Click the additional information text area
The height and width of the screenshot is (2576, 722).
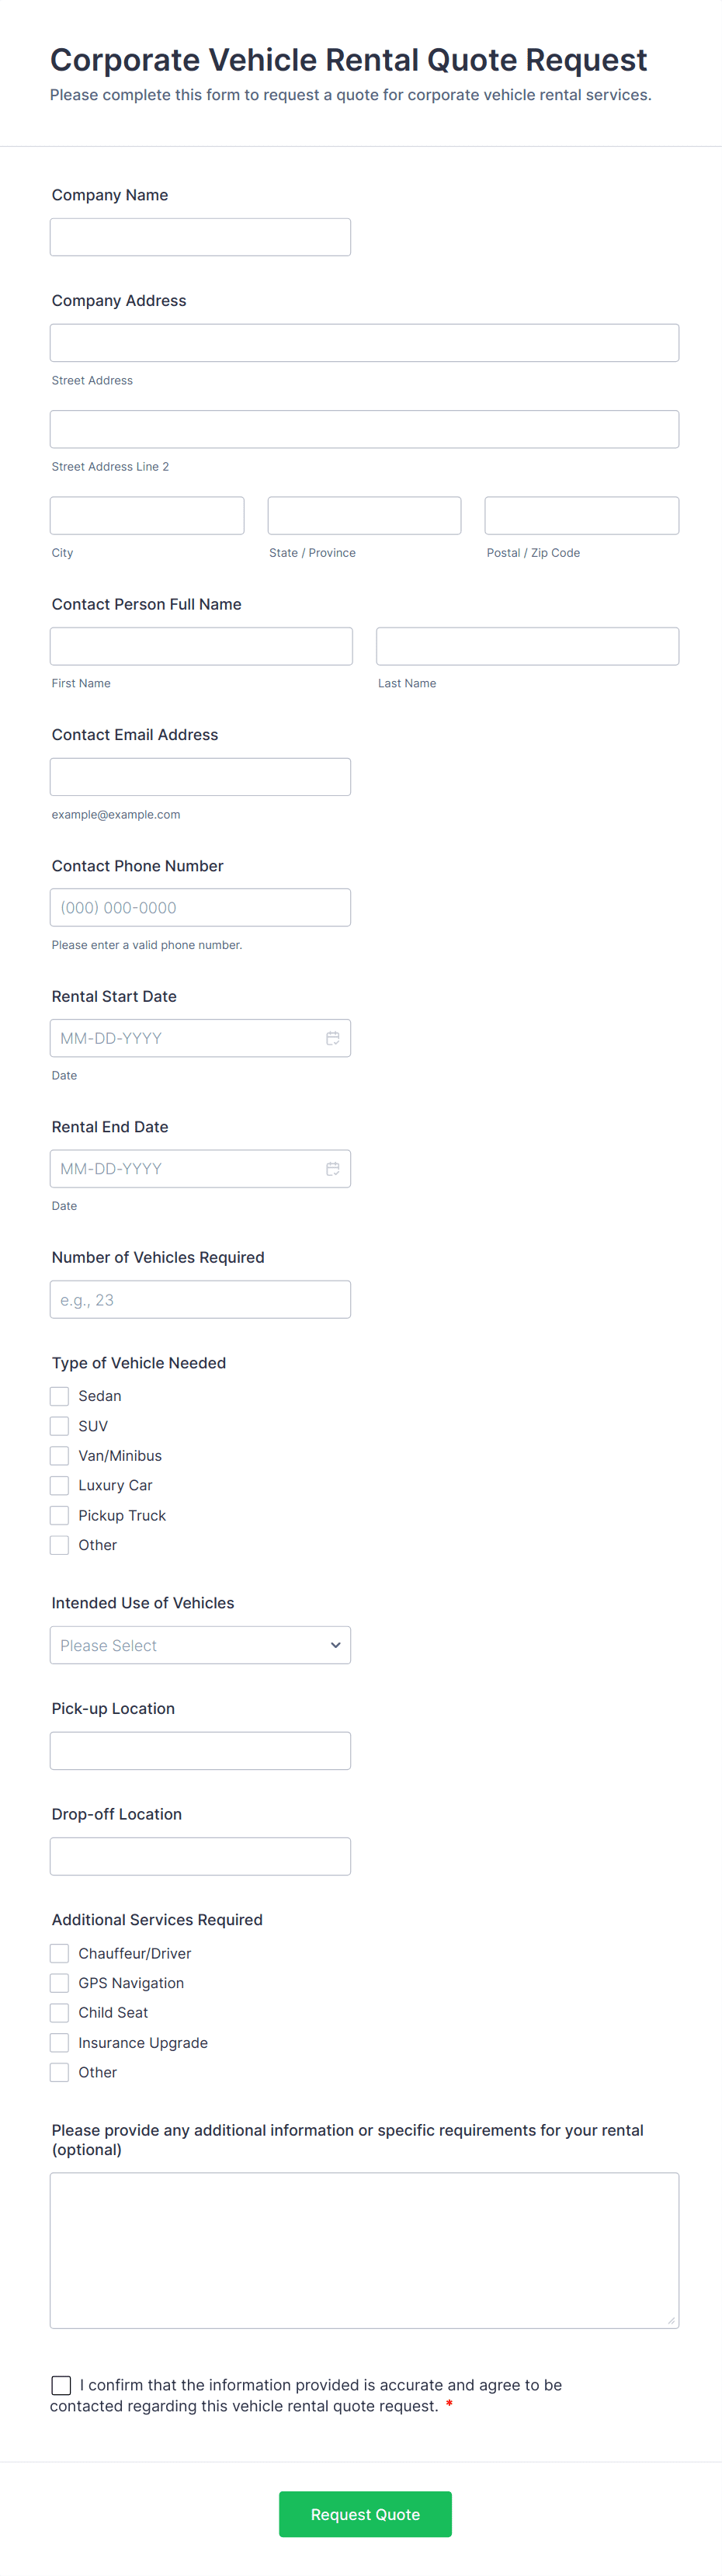[364, 2250]
